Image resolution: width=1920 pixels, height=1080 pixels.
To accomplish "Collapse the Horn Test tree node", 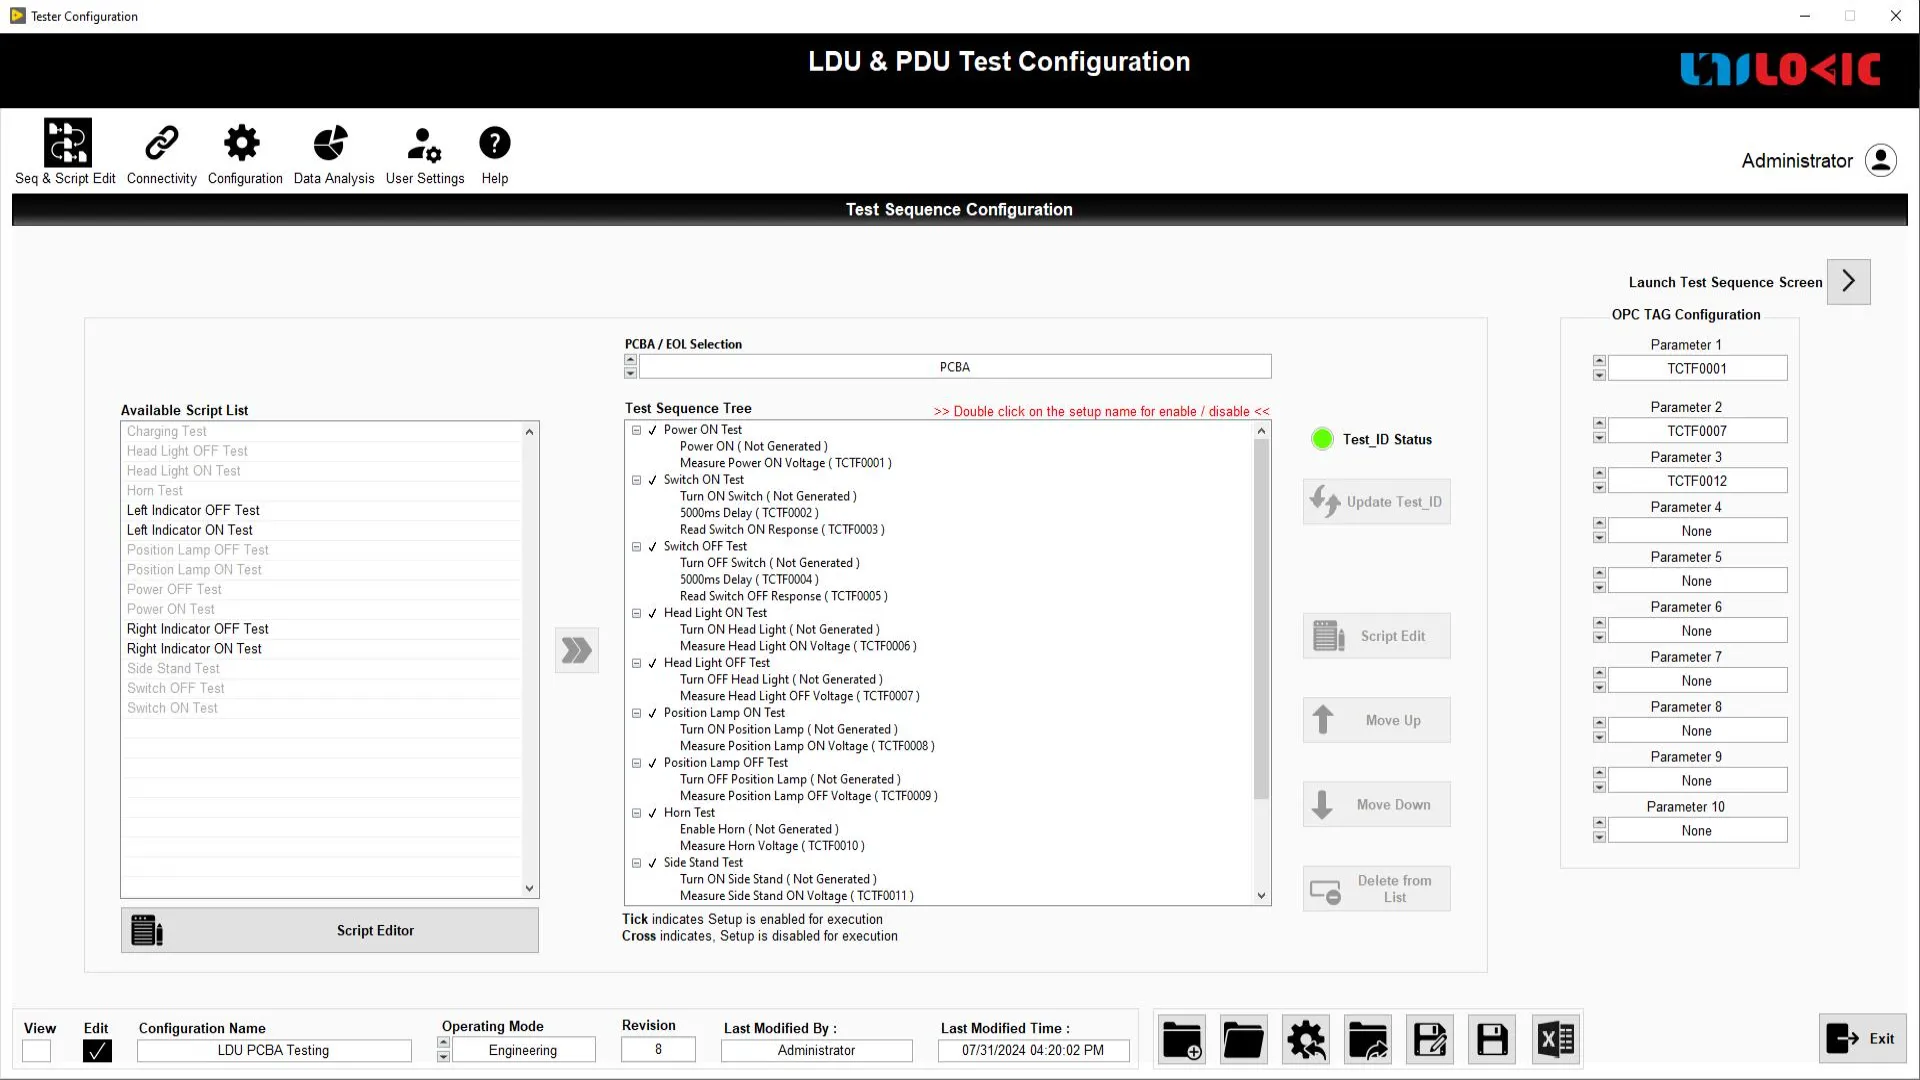I will (636, 813).
